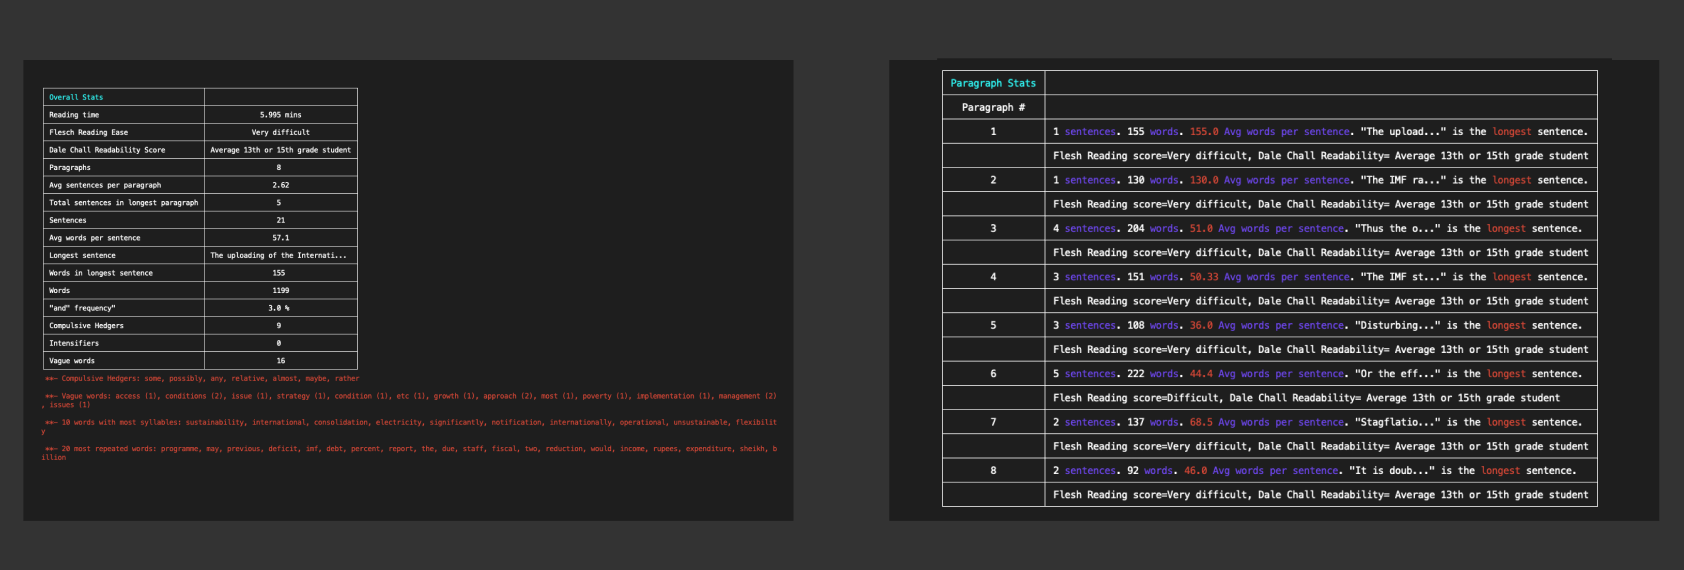This screenshot has width=1684, height=570.
Task: Click paragraph number 7 in Paragraph Stats
Action: point(993,422)
